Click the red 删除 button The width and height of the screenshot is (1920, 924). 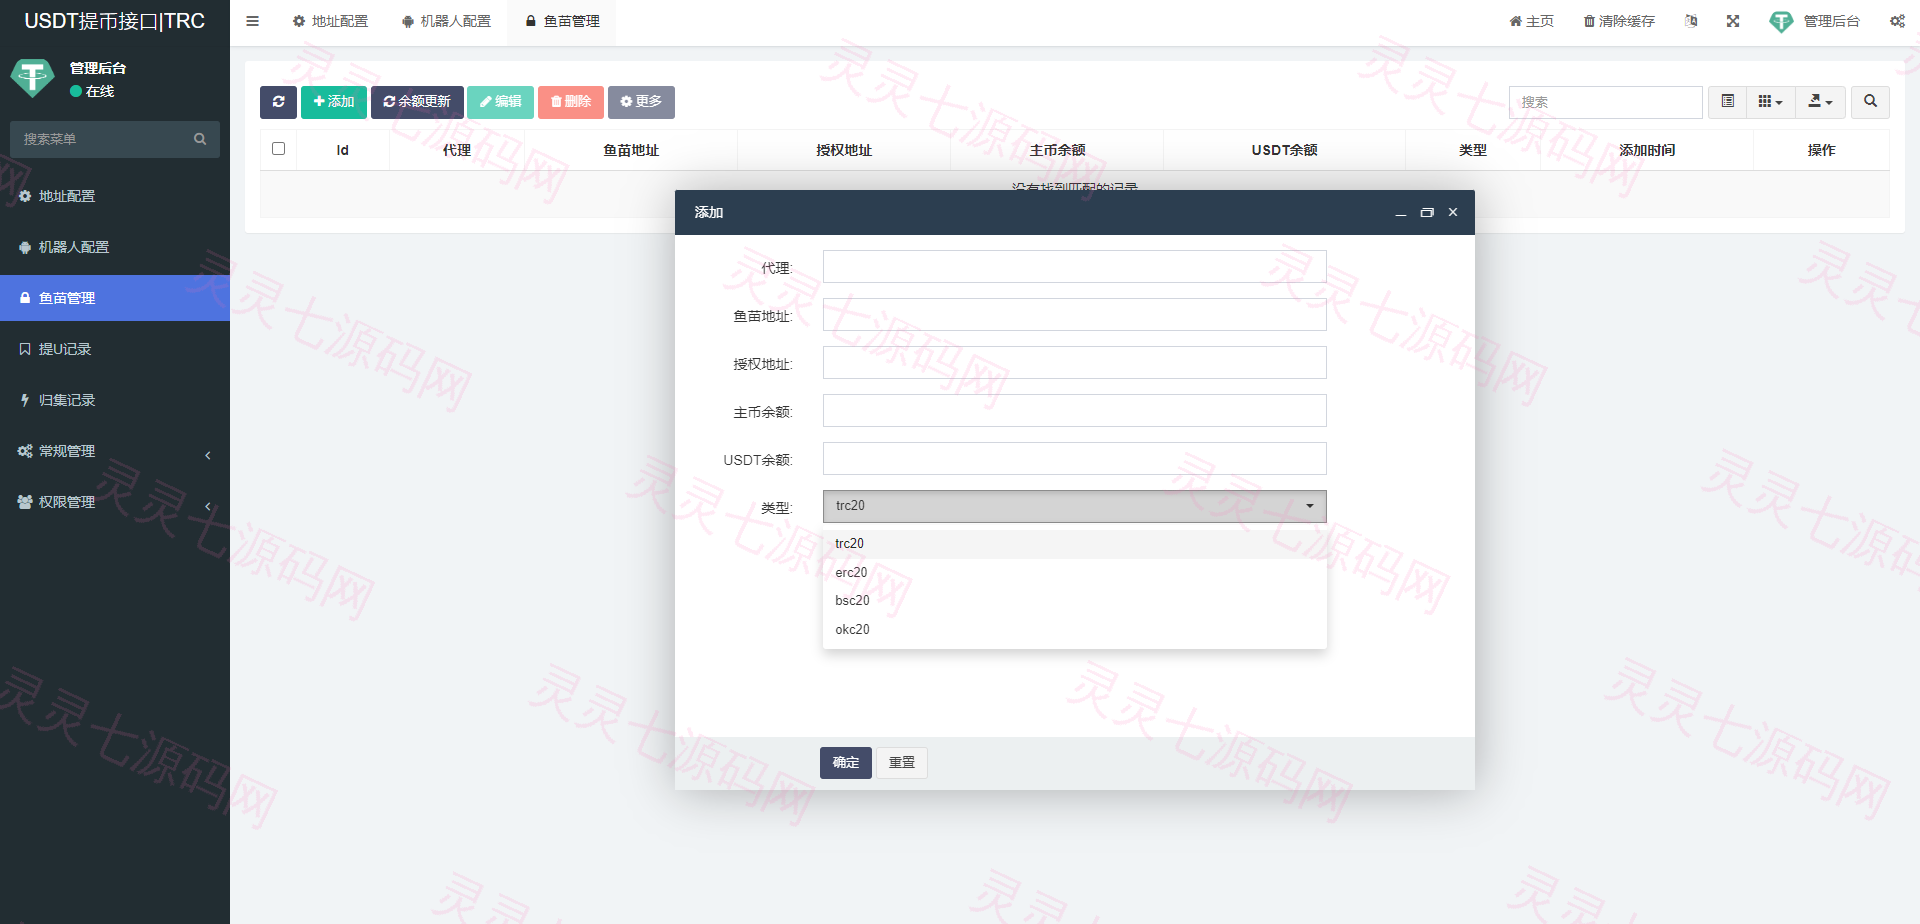coord(571,102)
